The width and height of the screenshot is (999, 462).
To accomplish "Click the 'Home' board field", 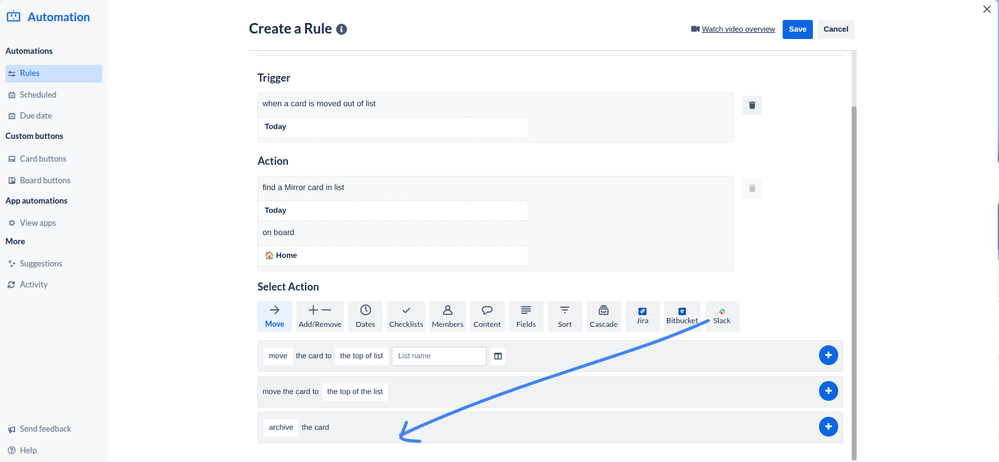I will pyautogui.click(x=393, y=256).
